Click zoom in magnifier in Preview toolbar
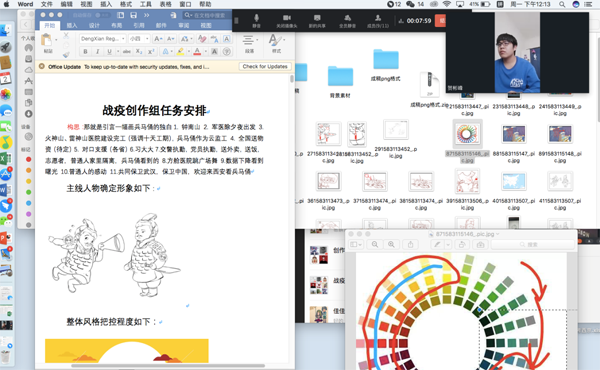 [x=391, y=244]
